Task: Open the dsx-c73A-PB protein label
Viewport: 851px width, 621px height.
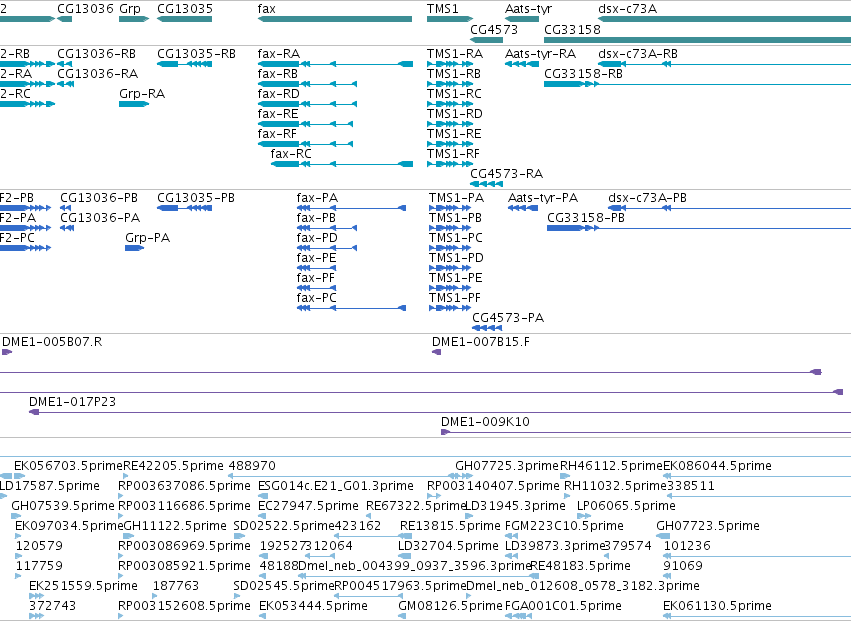Action: pyautogui.click(x=647, y=198)
